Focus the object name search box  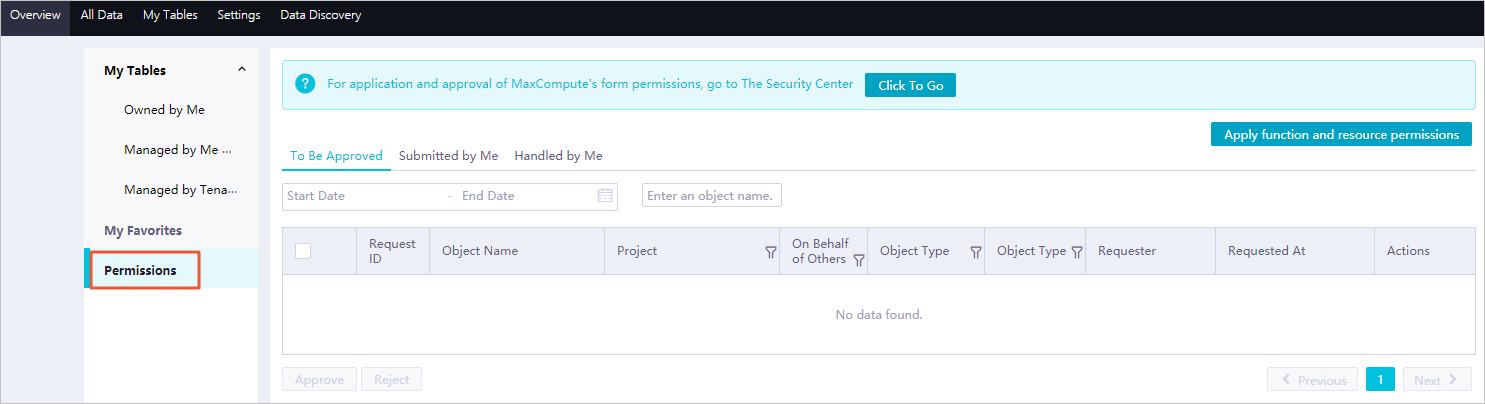712,196
